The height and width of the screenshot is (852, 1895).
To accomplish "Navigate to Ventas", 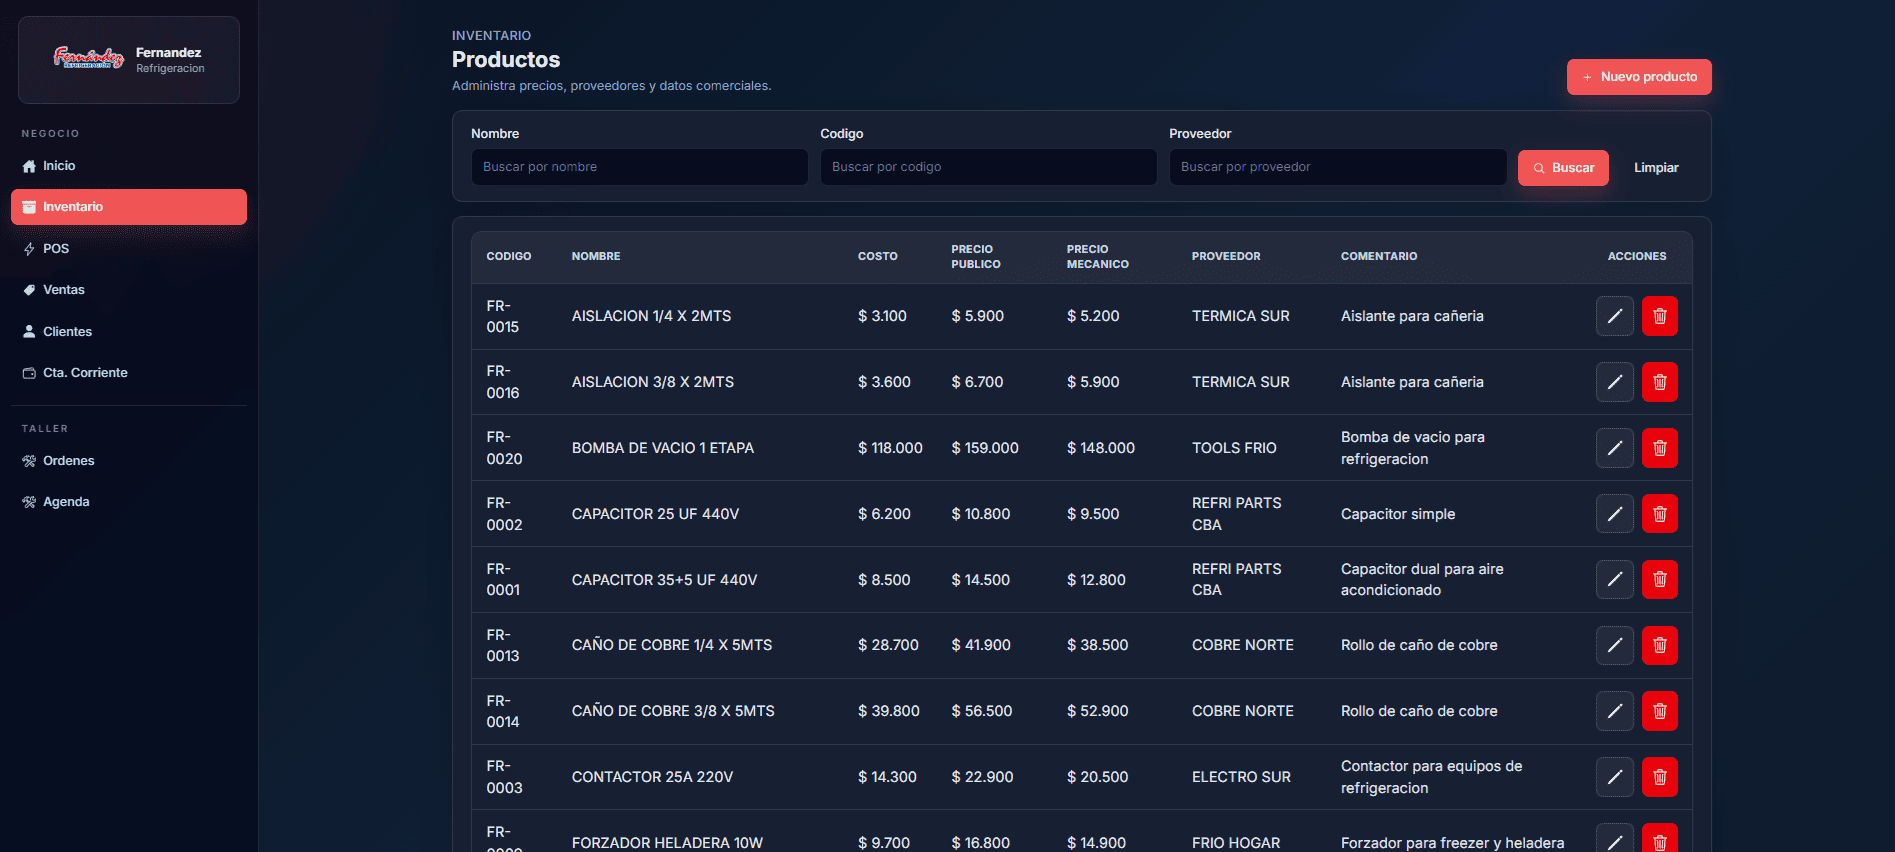I will (129, 290).
